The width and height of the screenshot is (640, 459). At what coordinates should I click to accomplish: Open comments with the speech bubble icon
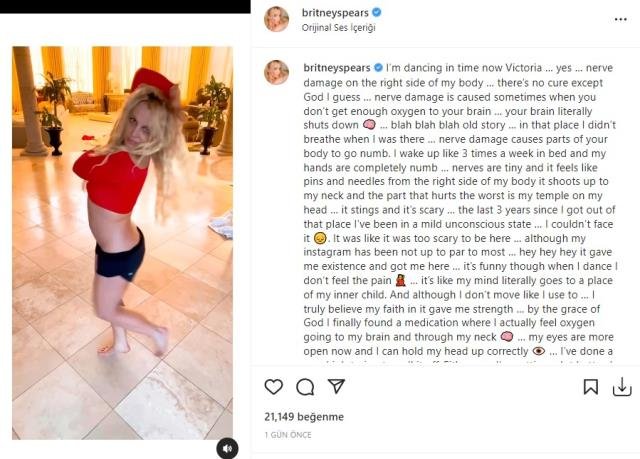coord(305,387)
